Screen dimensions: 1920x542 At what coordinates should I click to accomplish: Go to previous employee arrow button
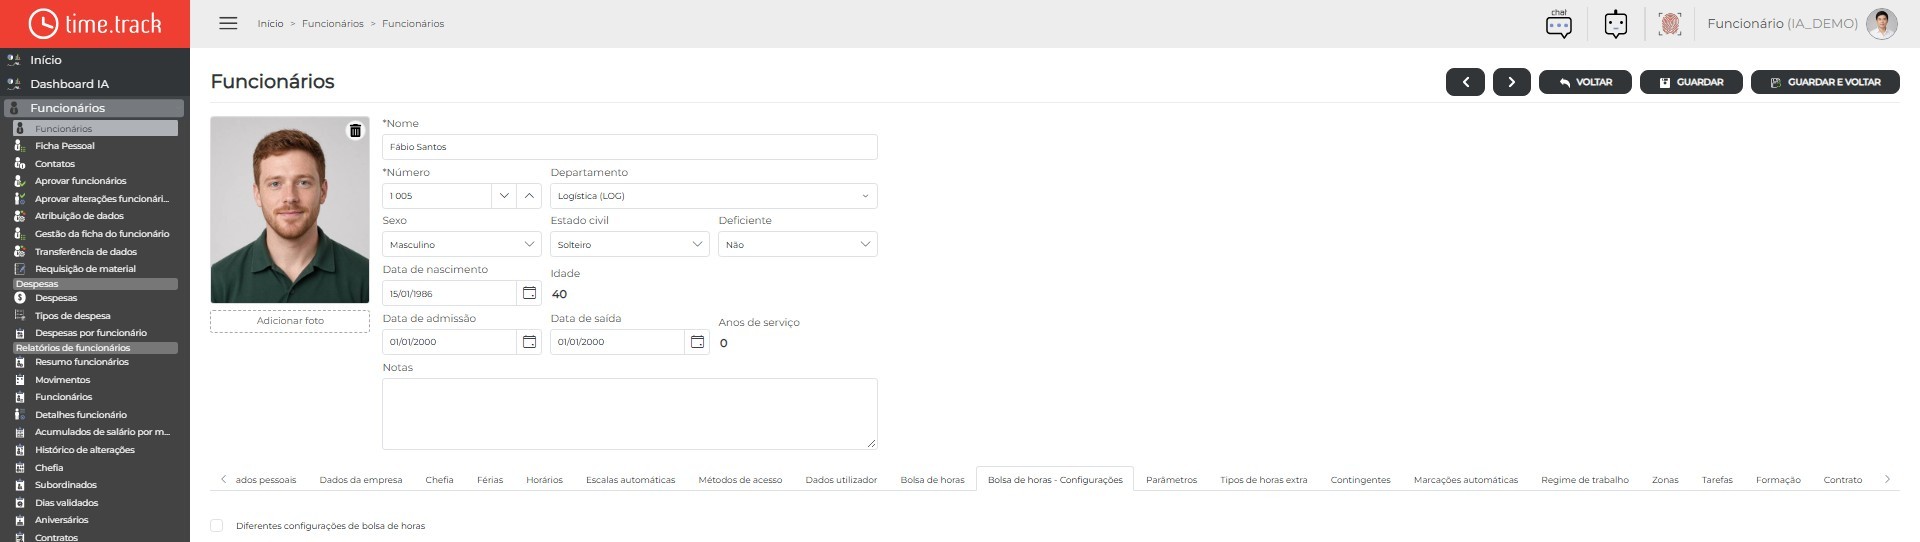point(1465,82)
